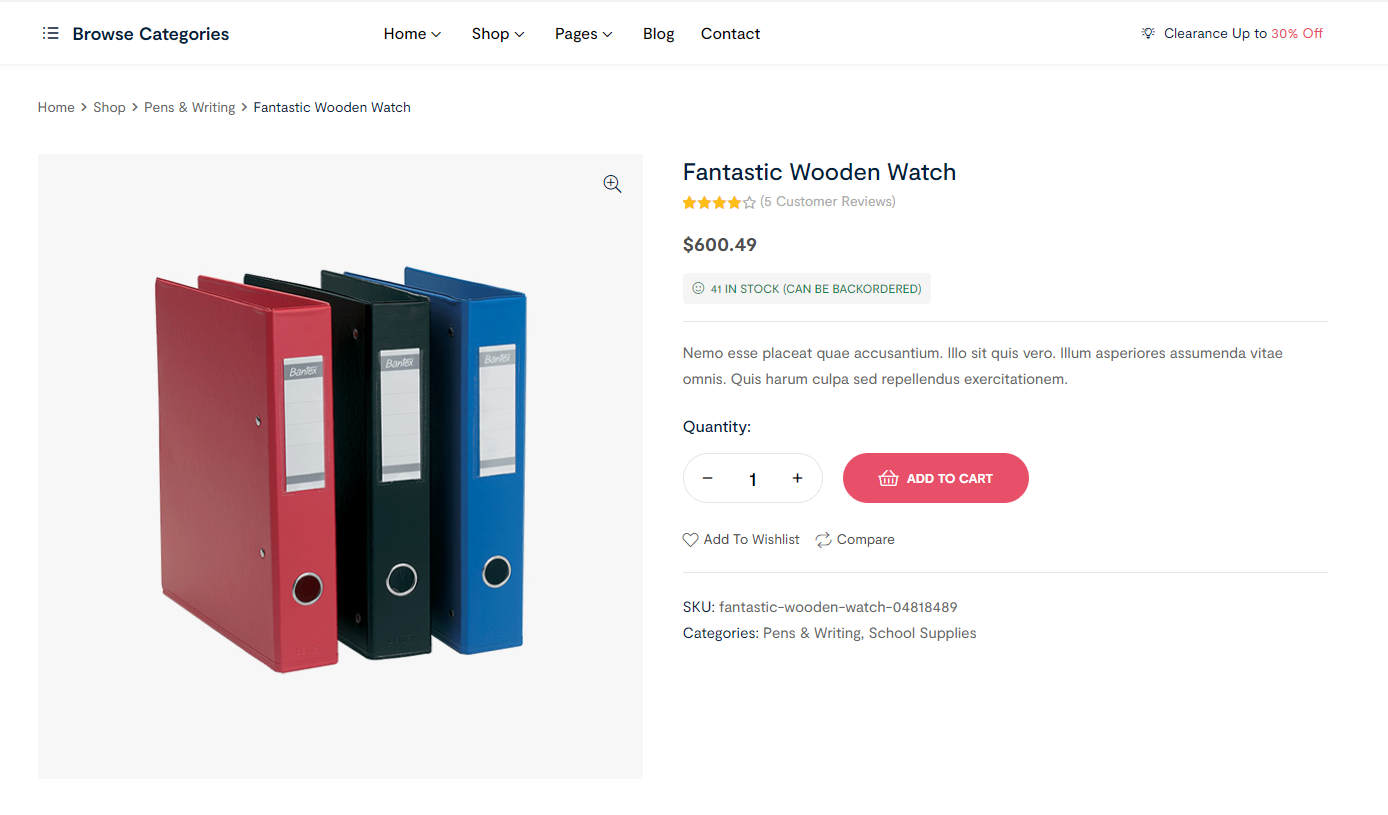Open the School Supplies category link

(x=922, y=633)
